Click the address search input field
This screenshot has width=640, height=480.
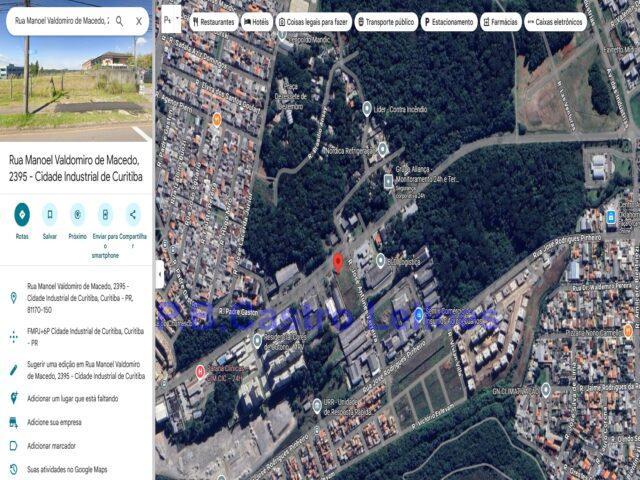tap(61, 21)
